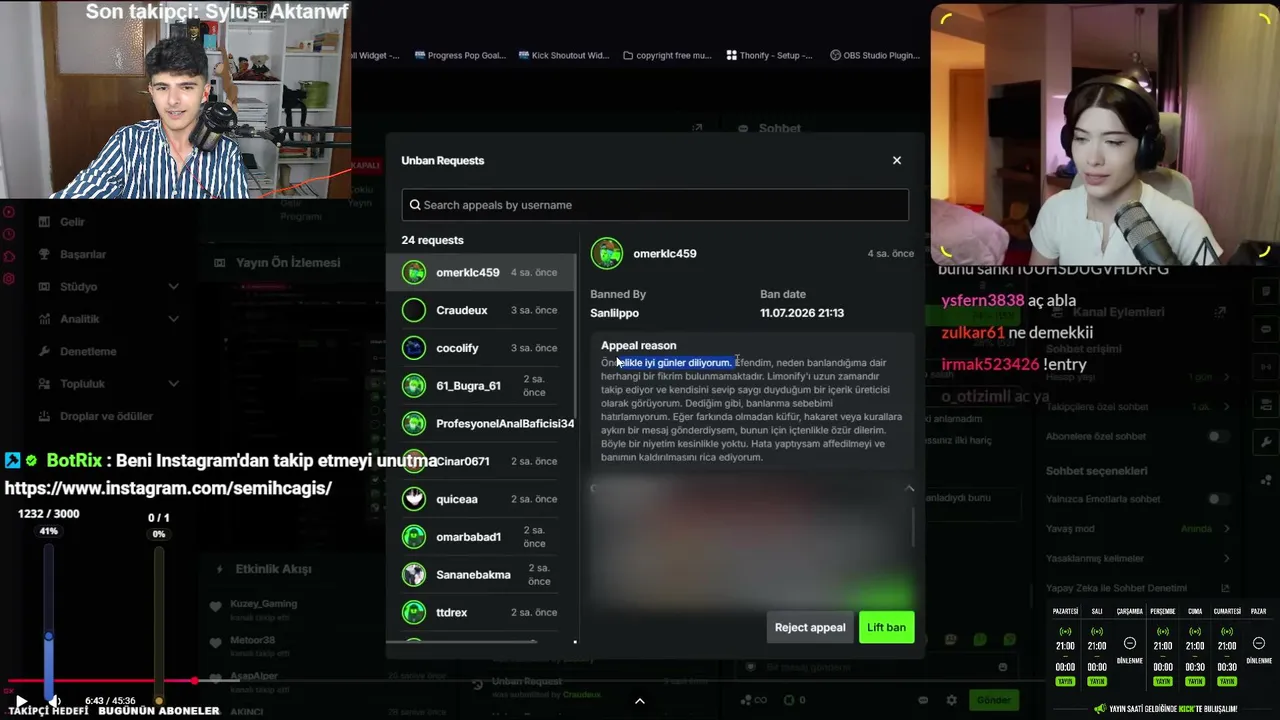1280x720 pixels.
Task: Open 61_Bugra_61 unban request
Action: (x=481, y=386)
